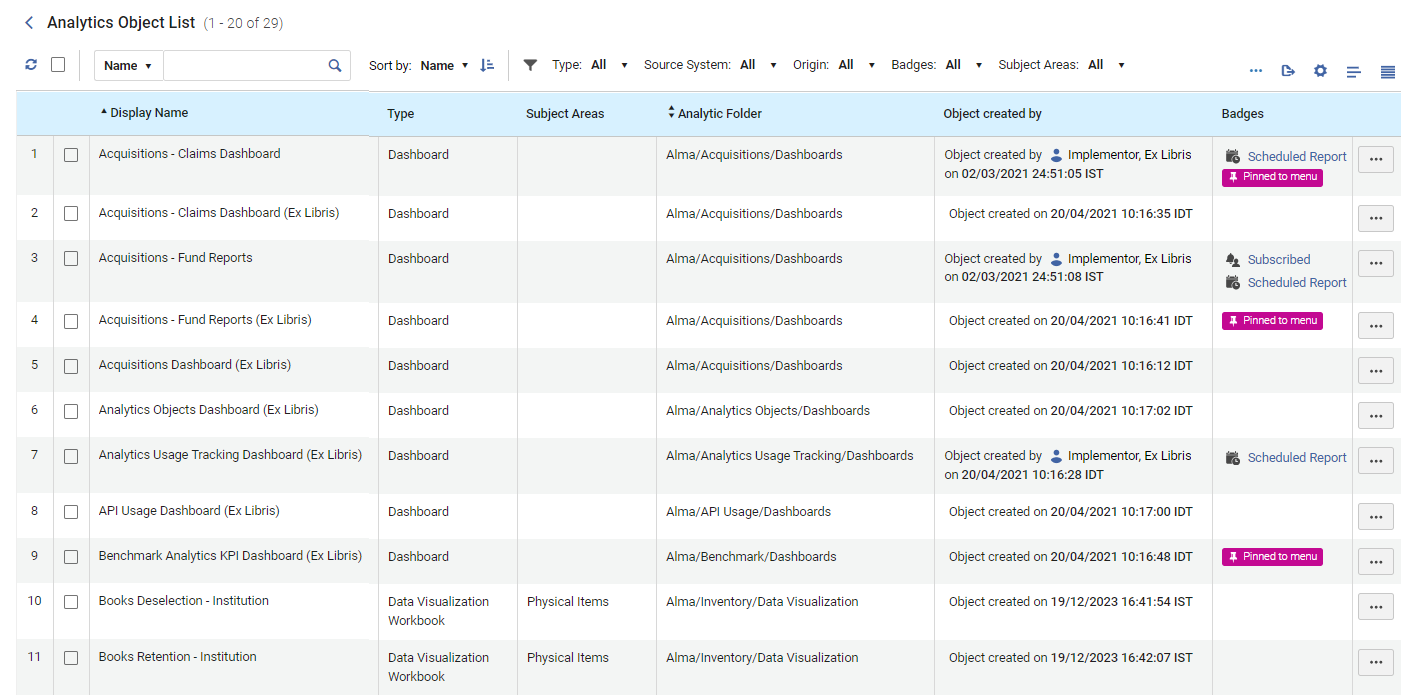1401x695 pixels.
Task: Click the search magnifier icon
Action: pos(335,65)
